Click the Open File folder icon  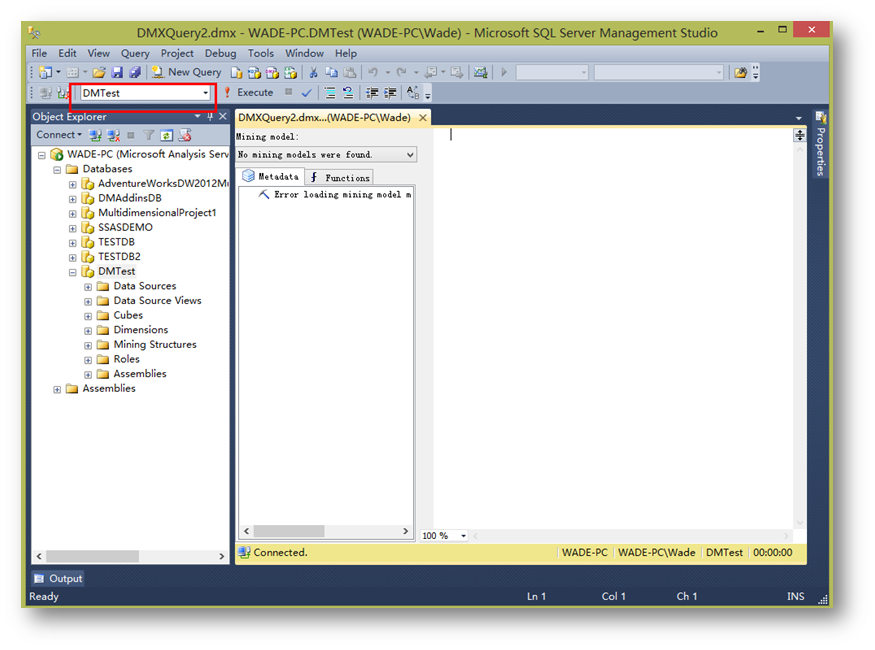tap(99, 73)
